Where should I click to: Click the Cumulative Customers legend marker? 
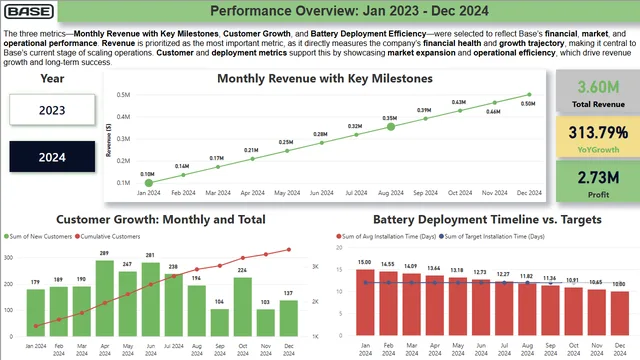[78, 236]
